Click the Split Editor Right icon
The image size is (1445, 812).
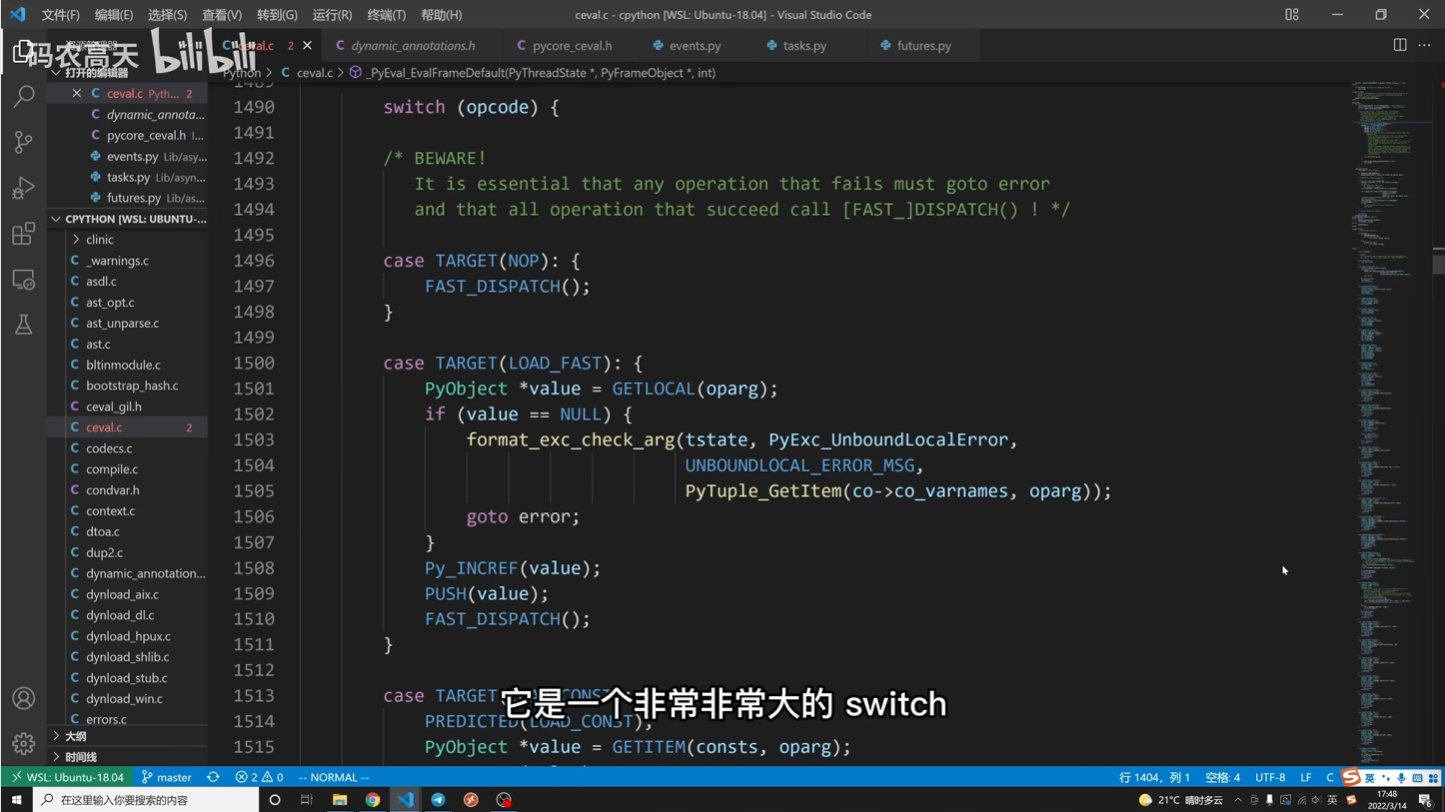tap(1400, 45)
